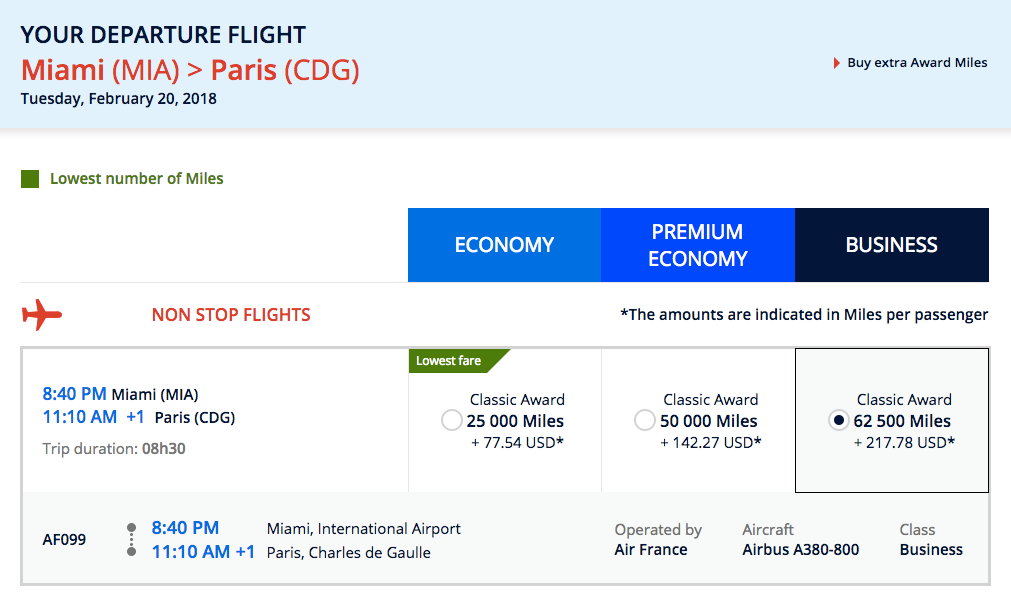Switch to the Economy column tab
This screenshot has width=1011, height=605.
click(x=504, y=245)
